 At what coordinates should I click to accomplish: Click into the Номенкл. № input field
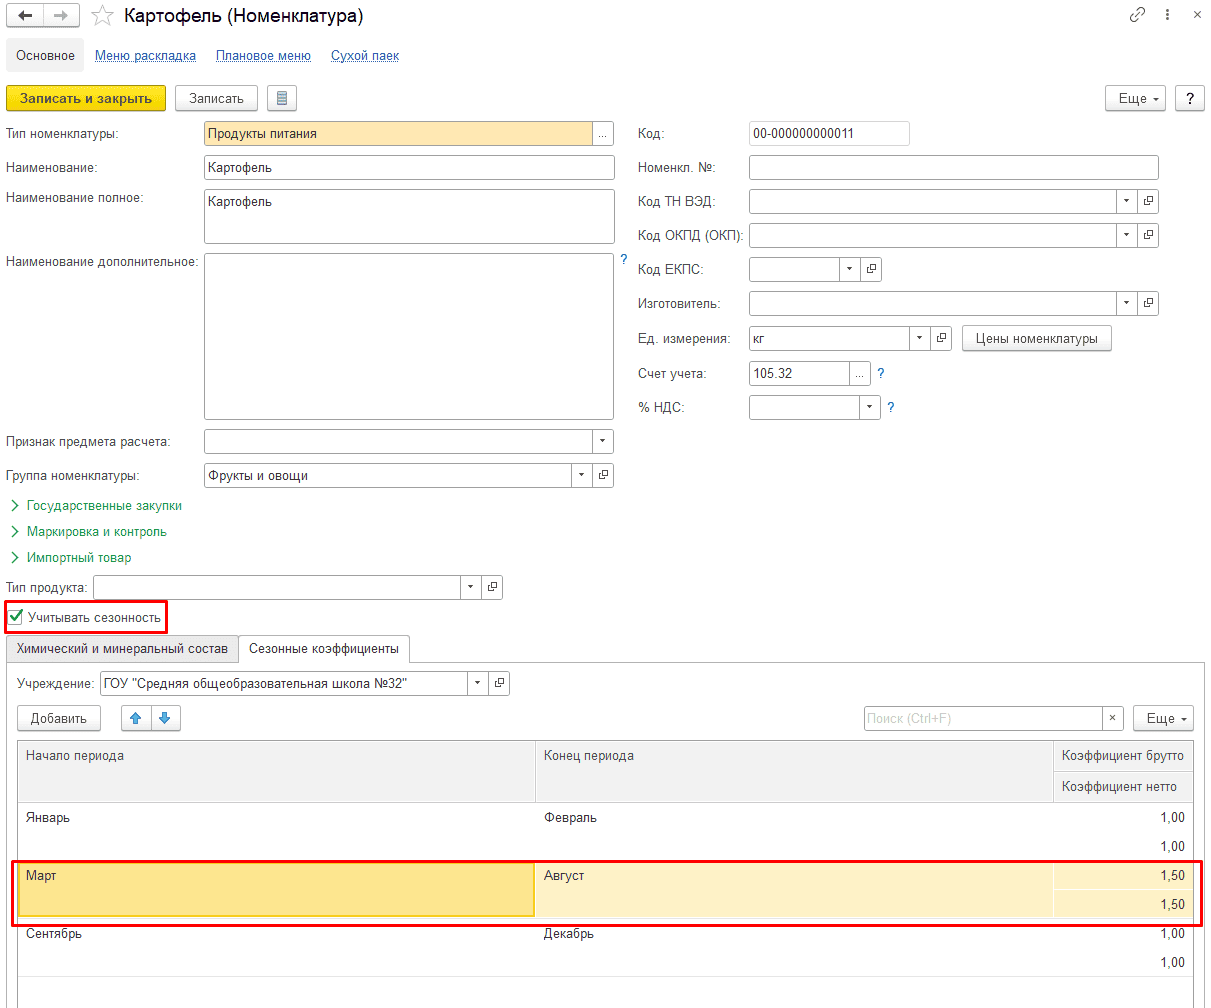[x=953, y=168]
